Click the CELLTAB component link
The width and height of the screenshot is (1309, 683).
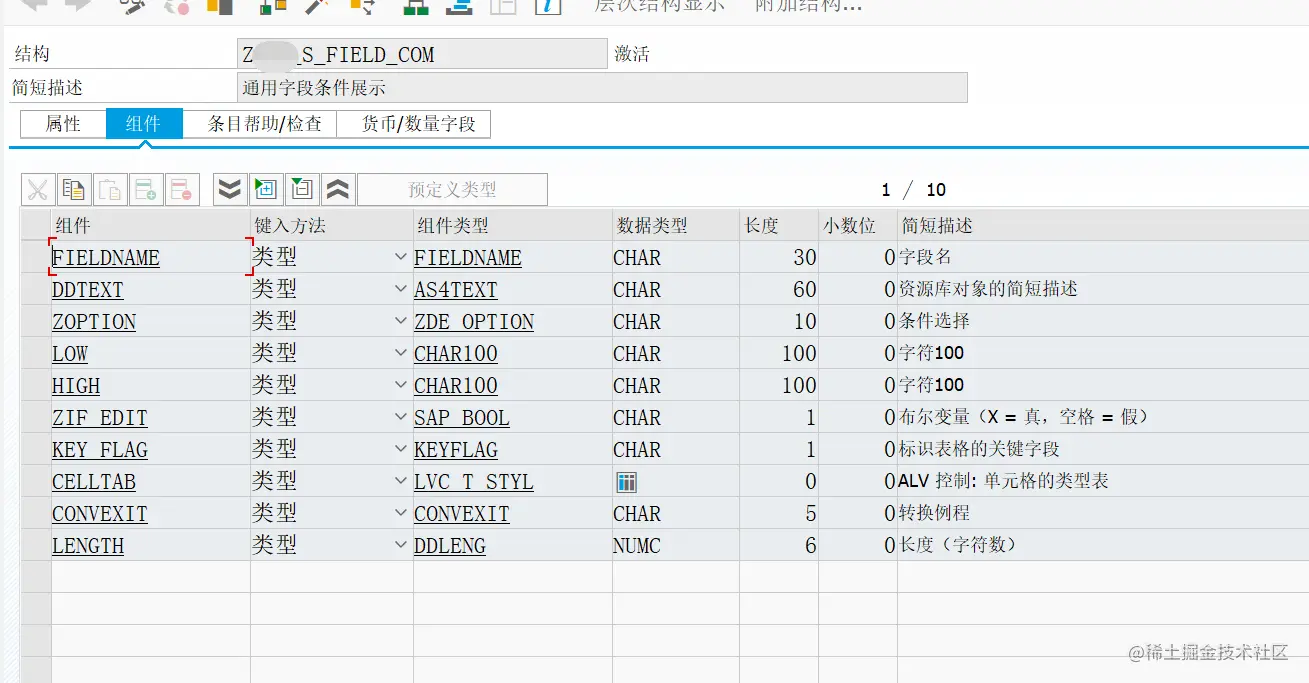tap(94, 482)
